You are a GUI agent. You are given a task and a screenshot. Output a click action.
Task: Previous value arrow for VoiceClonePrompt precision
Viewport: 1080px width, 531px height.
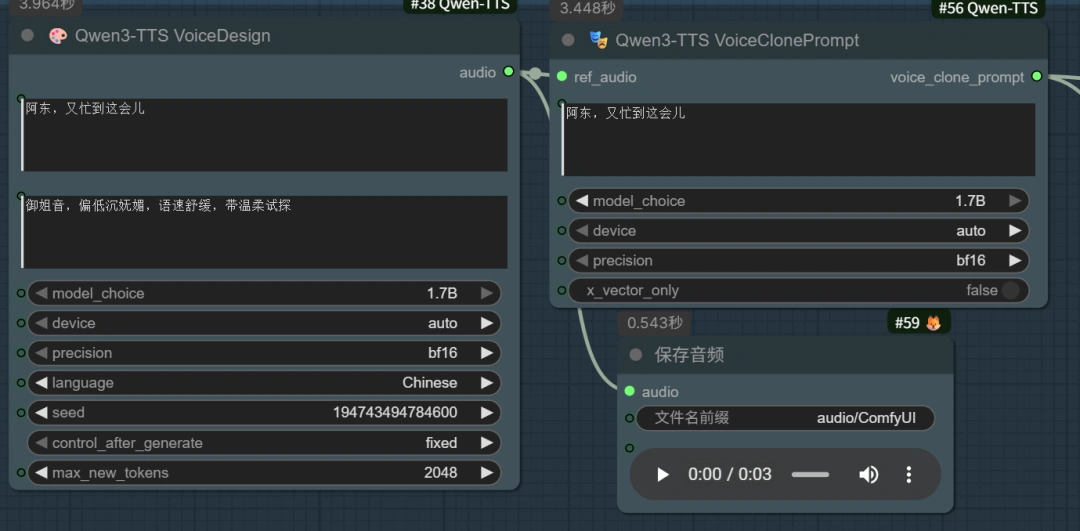pyautogui.click(x=582, y=260)
